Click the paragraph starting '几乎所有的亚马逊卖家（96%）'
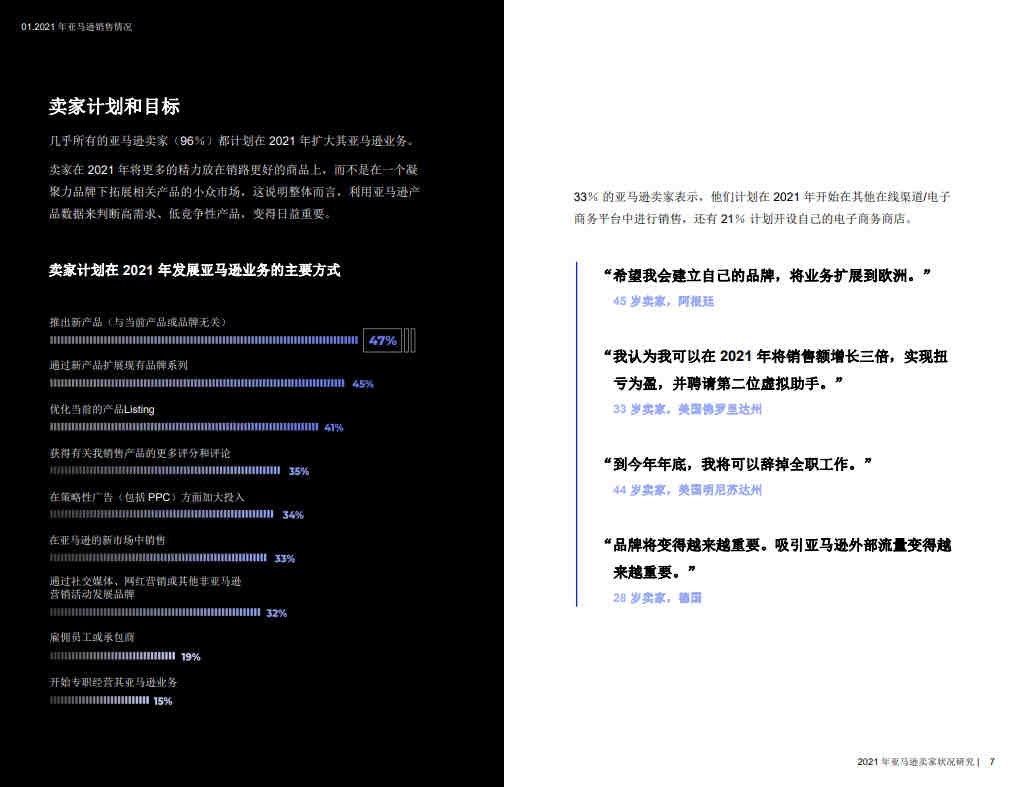 point(233,141)
